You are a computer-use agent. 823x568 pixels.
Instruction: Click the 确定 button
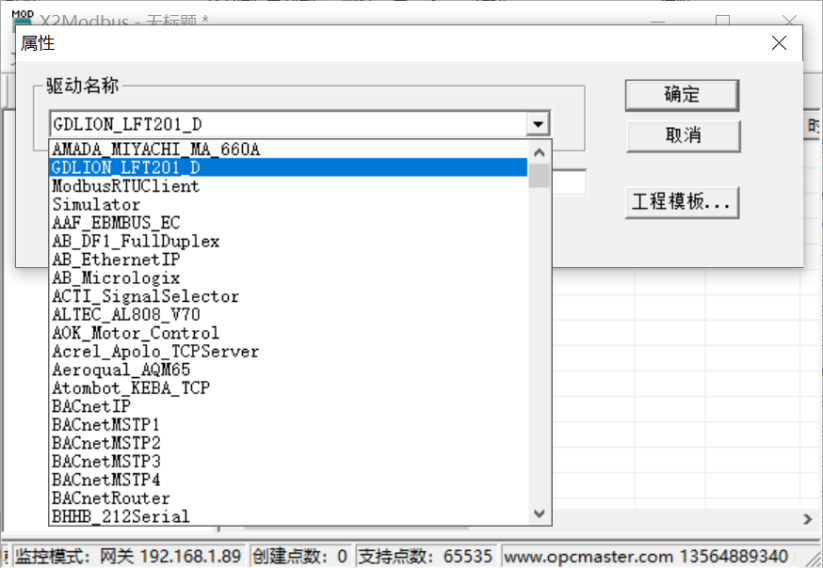[x=682, y=95]
